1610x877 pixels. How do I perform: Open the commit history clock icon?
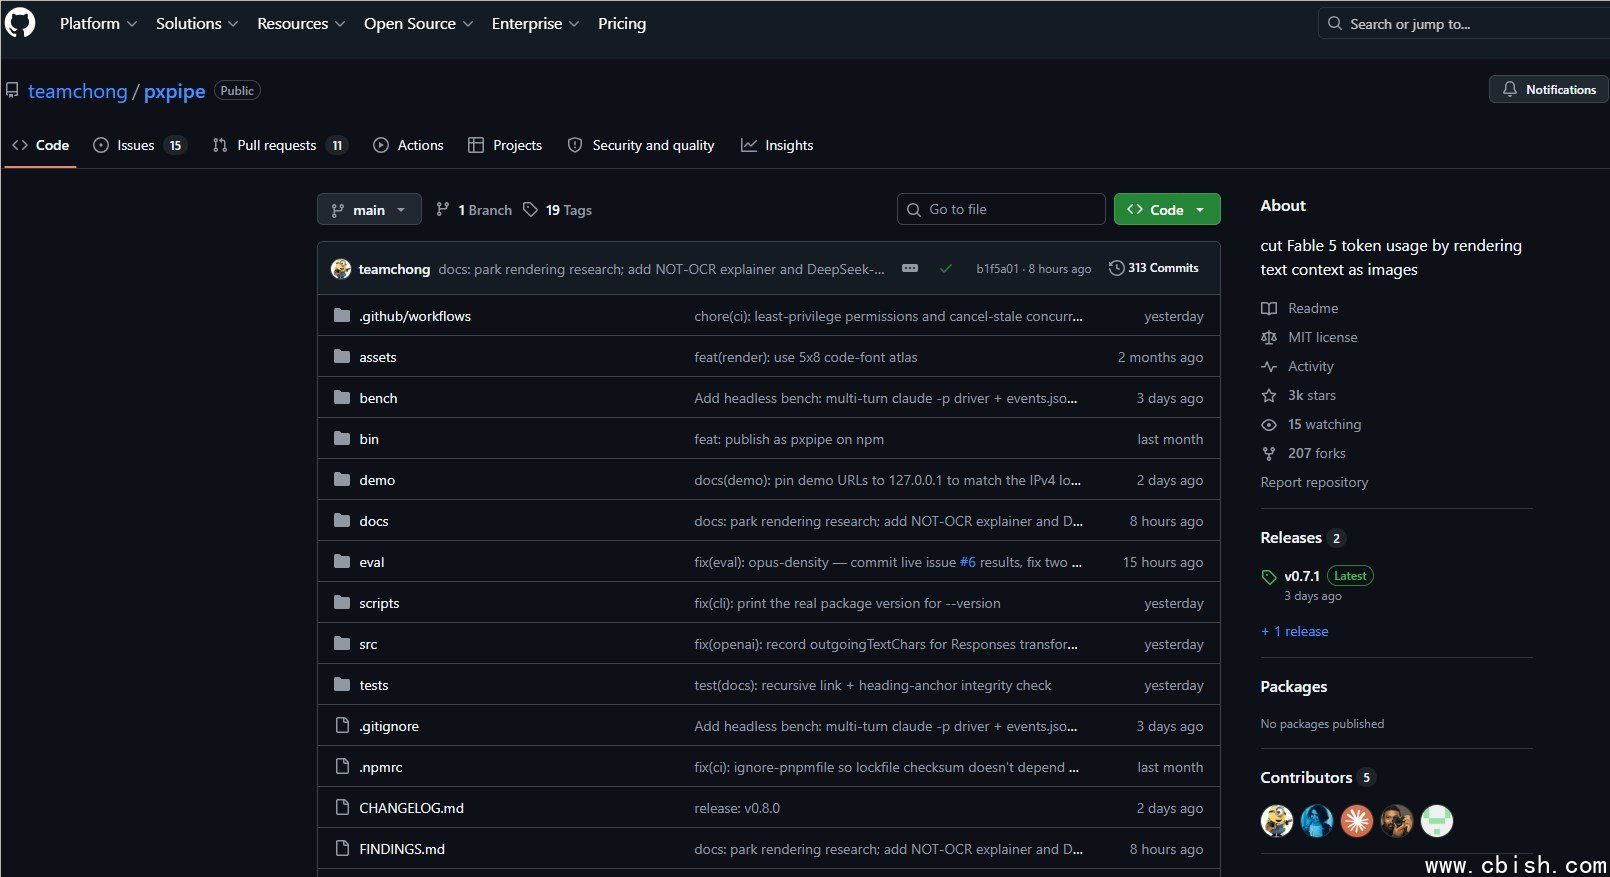click(1116, 268)
